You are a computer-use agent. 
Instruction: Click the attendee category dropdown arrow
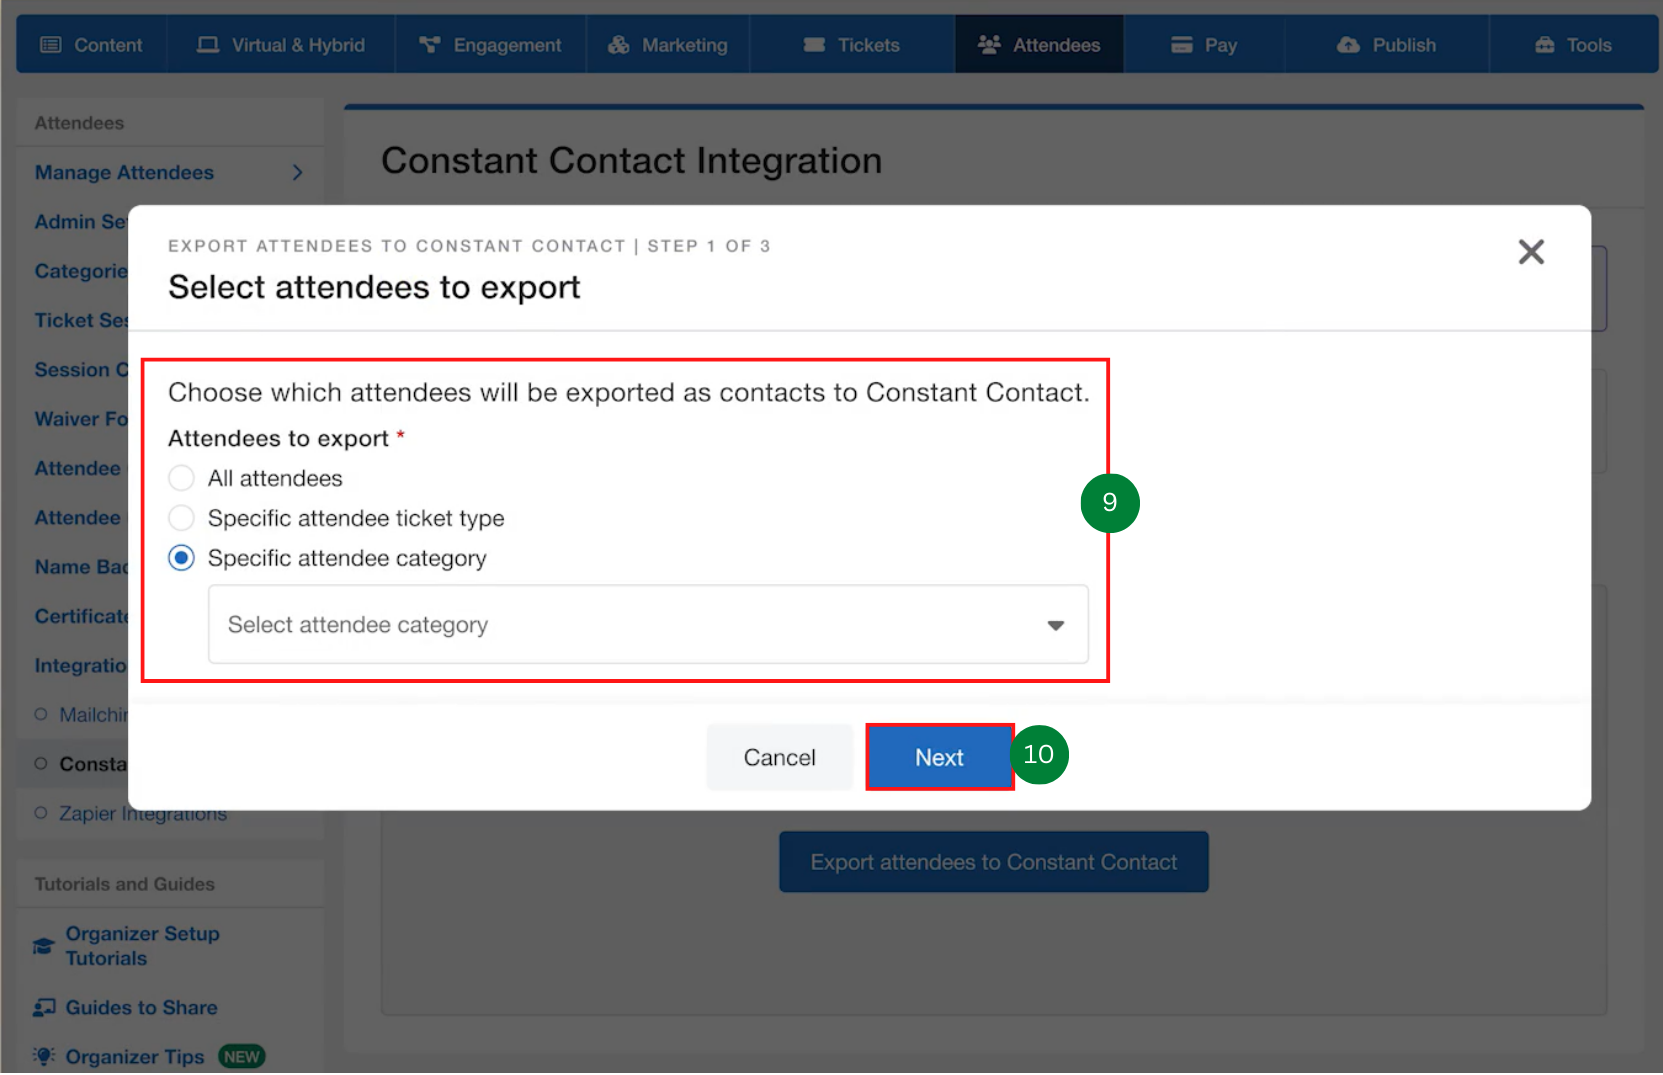pos(1056,626)
